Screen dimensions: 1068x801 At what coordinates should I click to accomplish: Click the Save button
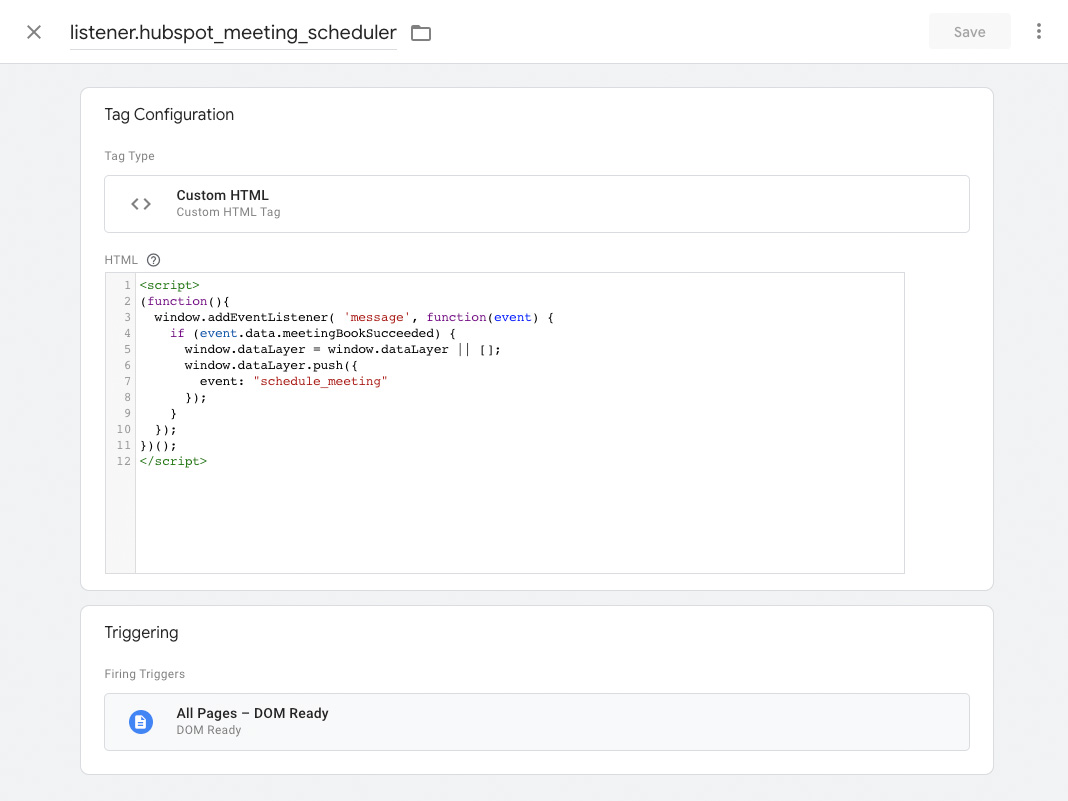click(969, 31)
